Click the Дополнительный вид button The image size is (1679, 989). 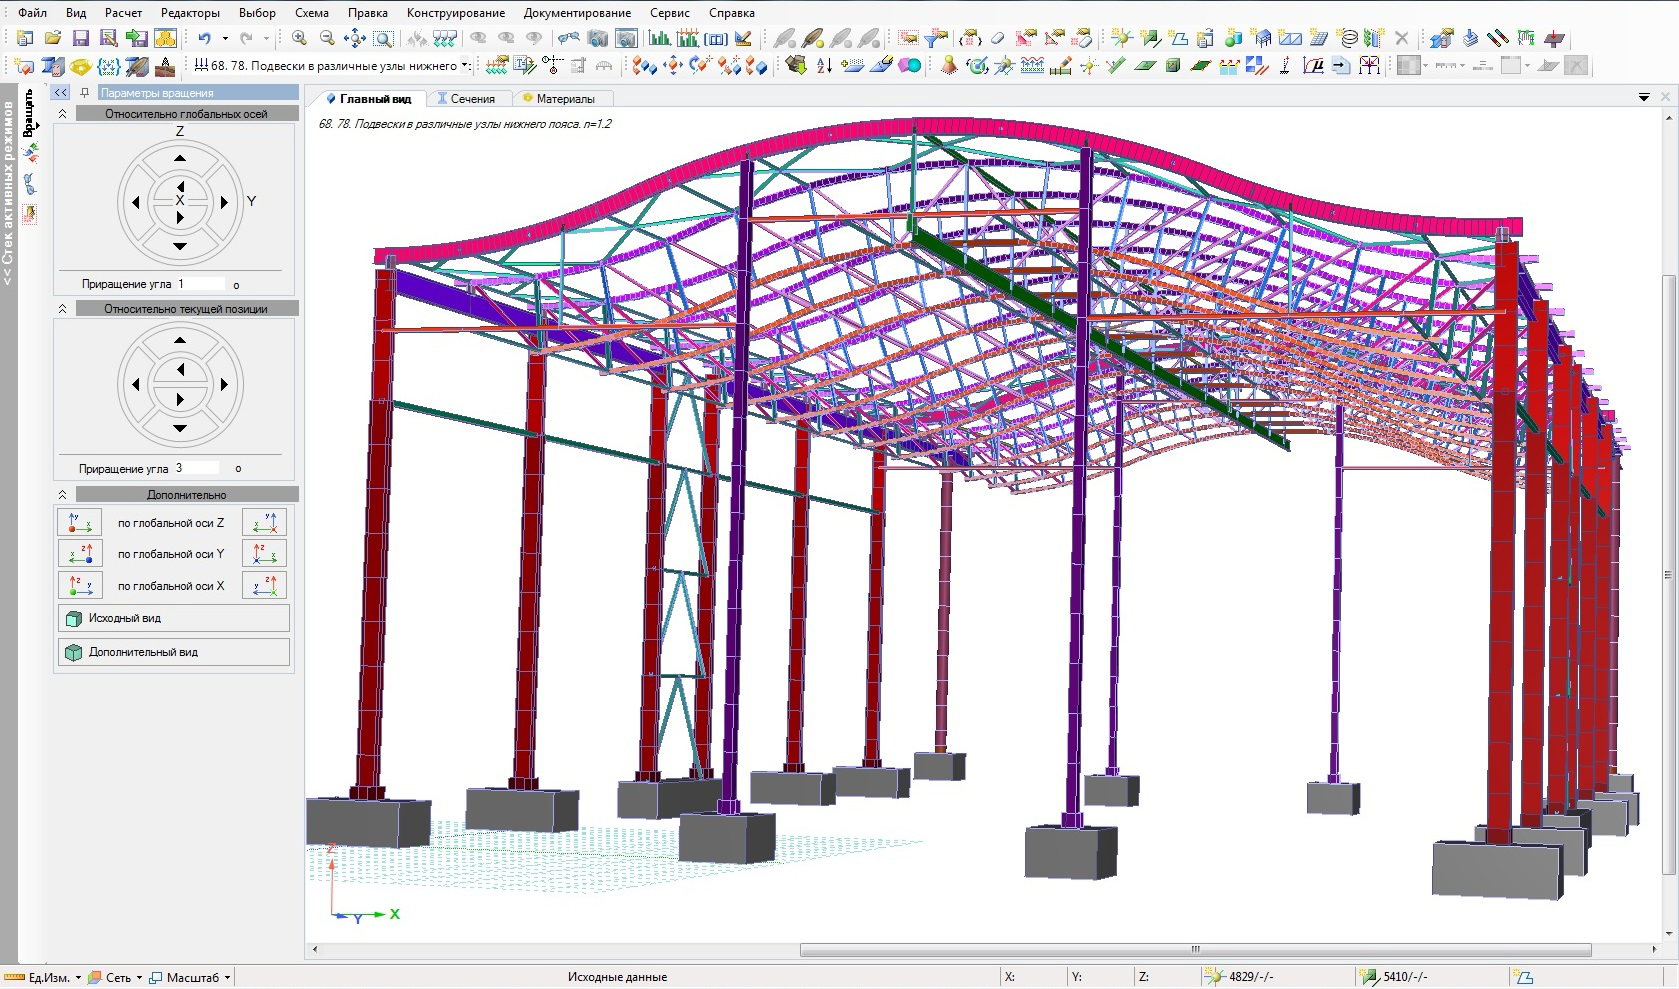pos(174,652)
